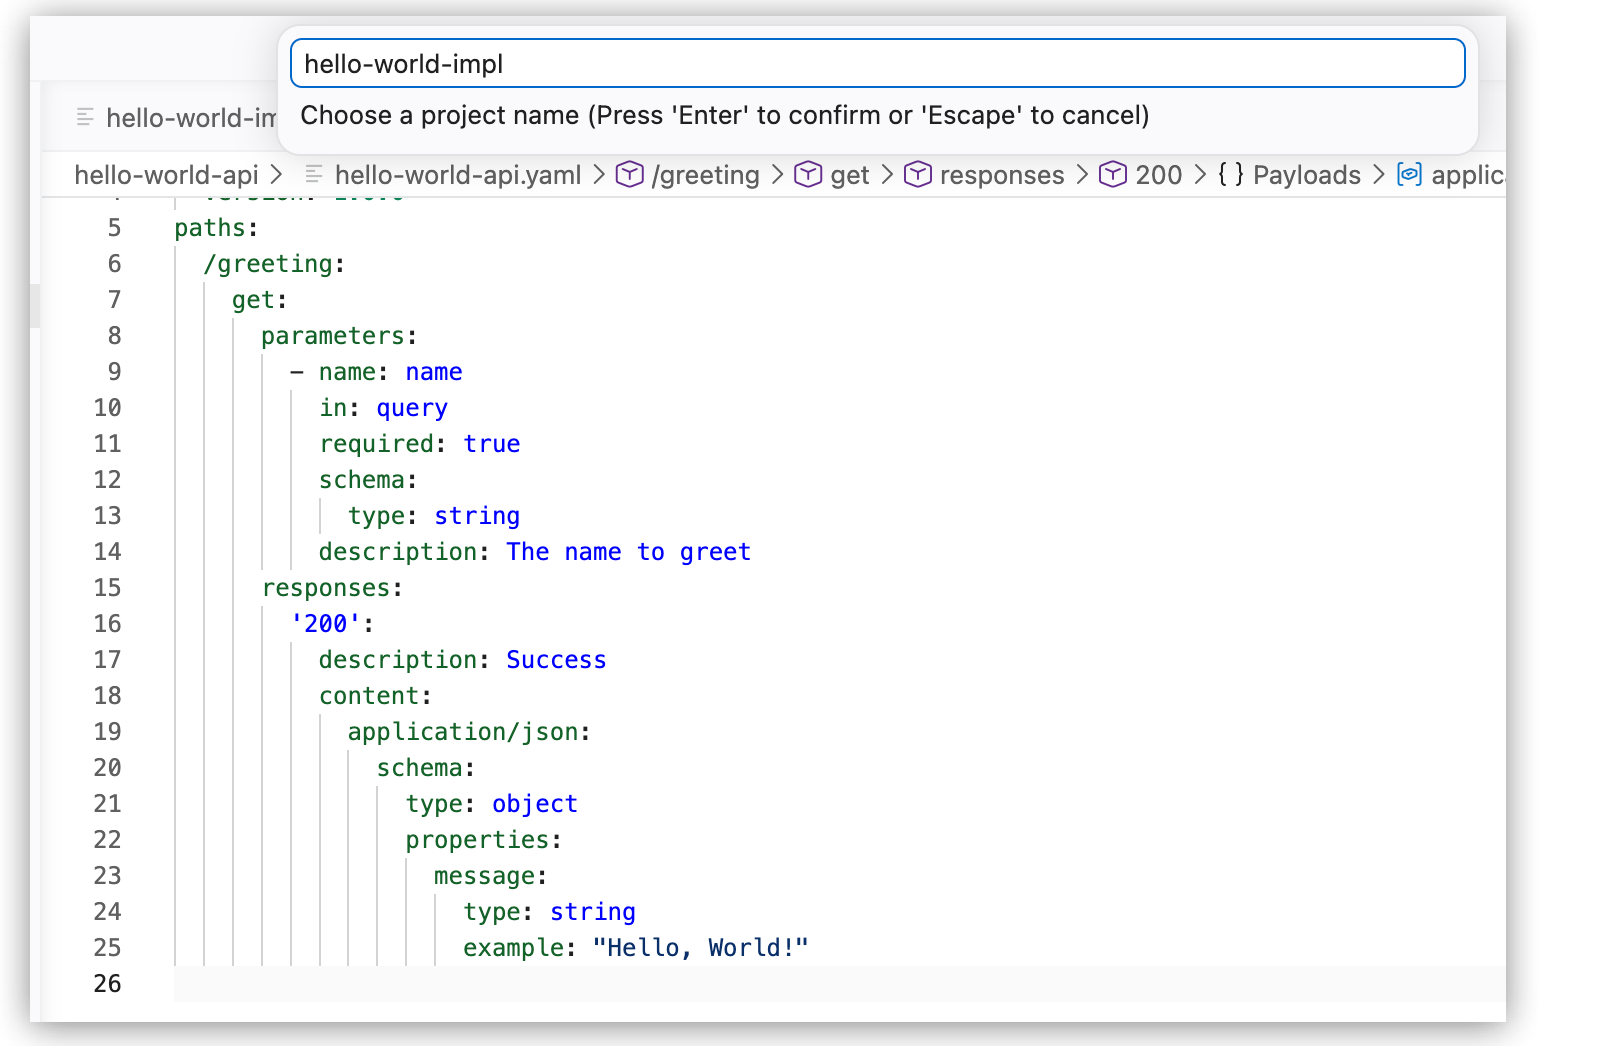Click 'paths:' on line 5
This screenshot has width=1600, height=1046.
[x=217, y=228]
